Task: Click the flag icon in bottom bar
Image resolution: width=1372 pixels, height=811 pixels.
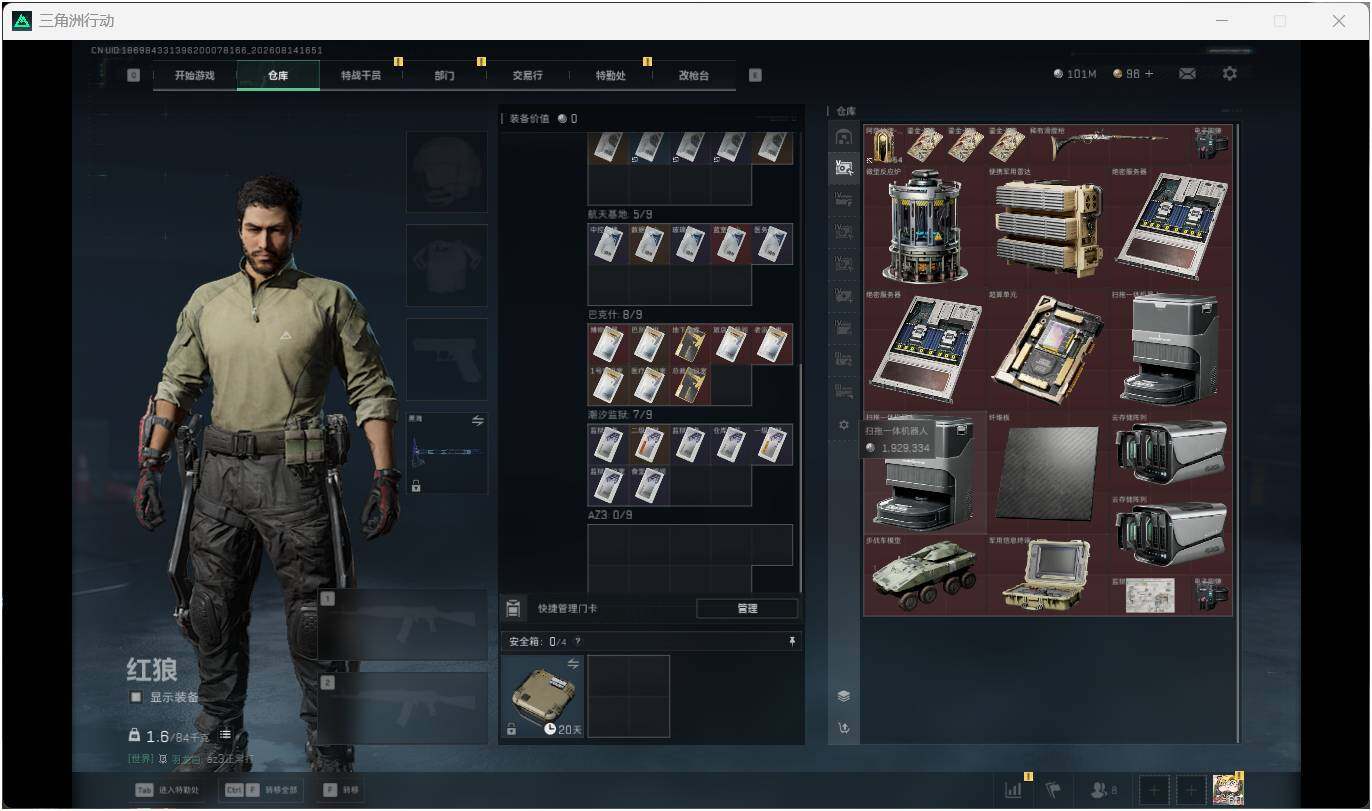Action: [x=1053, y=789]
